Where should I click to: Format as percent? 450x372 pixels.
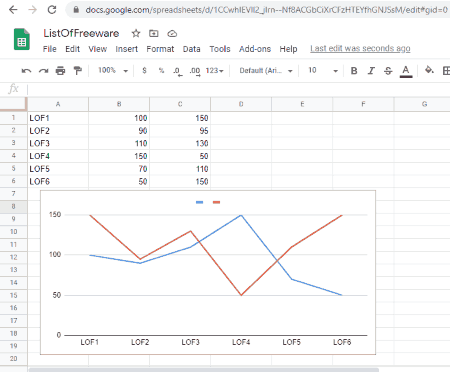tap(161, 71)
